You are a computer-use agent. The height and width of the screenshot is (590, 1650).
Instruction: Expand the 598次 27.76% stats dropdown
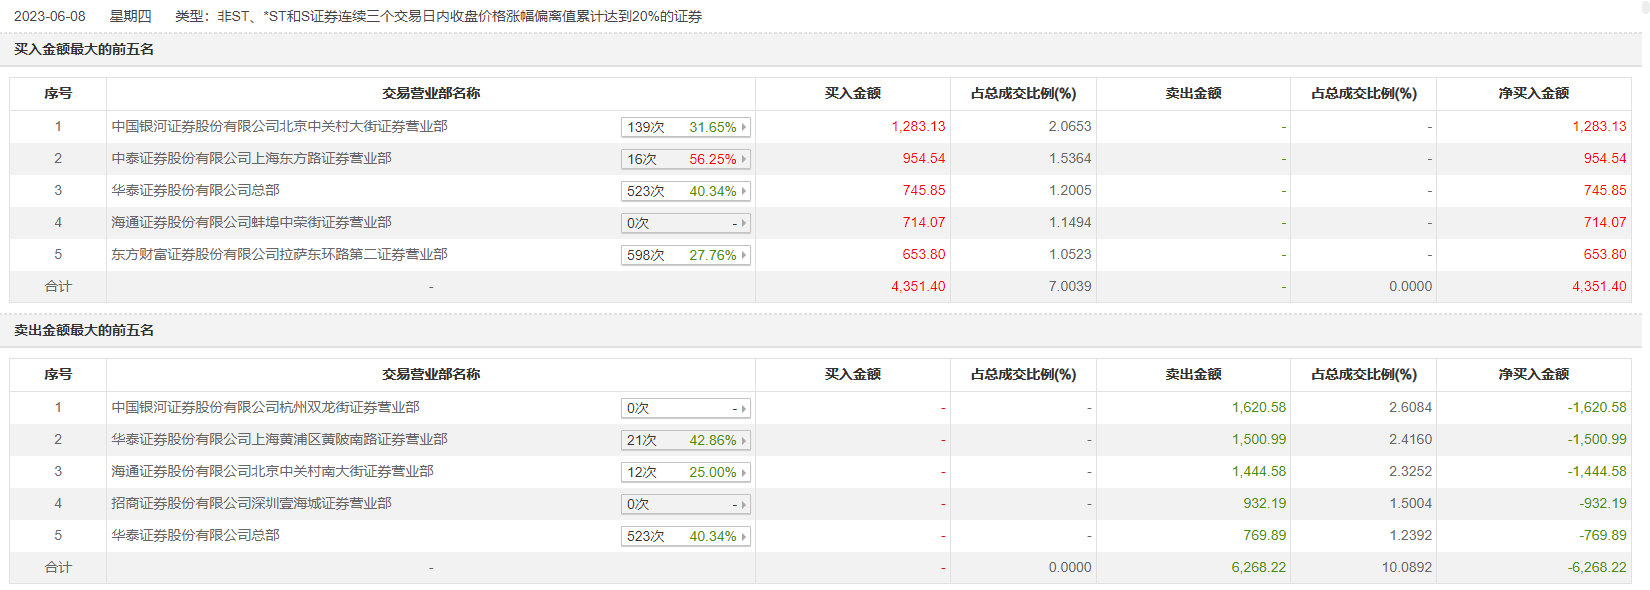(685, 255)
